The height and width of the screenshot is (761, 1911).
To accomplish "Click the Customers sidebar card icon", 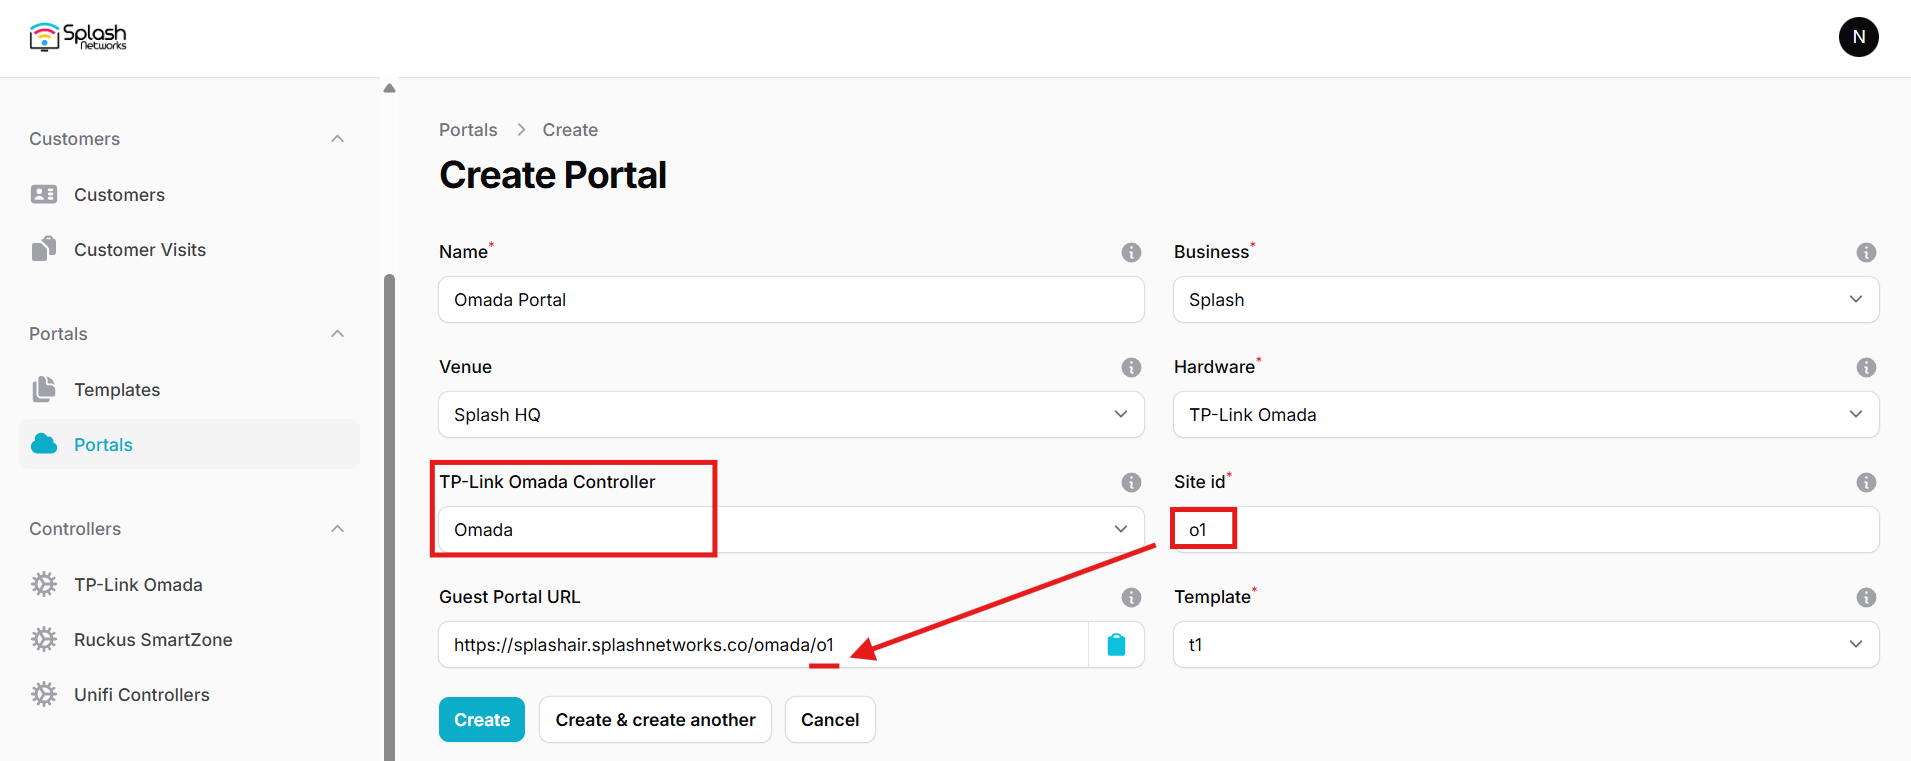I will pyautogui.click(x=44, y=194).
